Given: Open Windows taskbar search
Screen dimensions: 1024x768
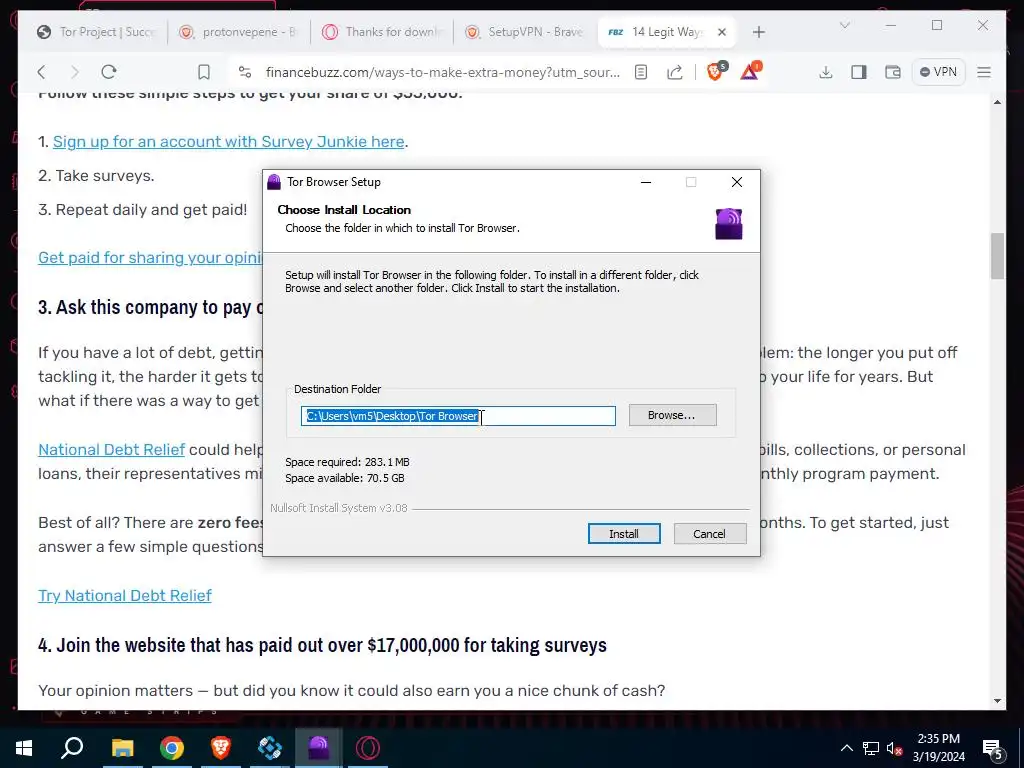Looking at the screenshot, I should click(x=72, y=748).
